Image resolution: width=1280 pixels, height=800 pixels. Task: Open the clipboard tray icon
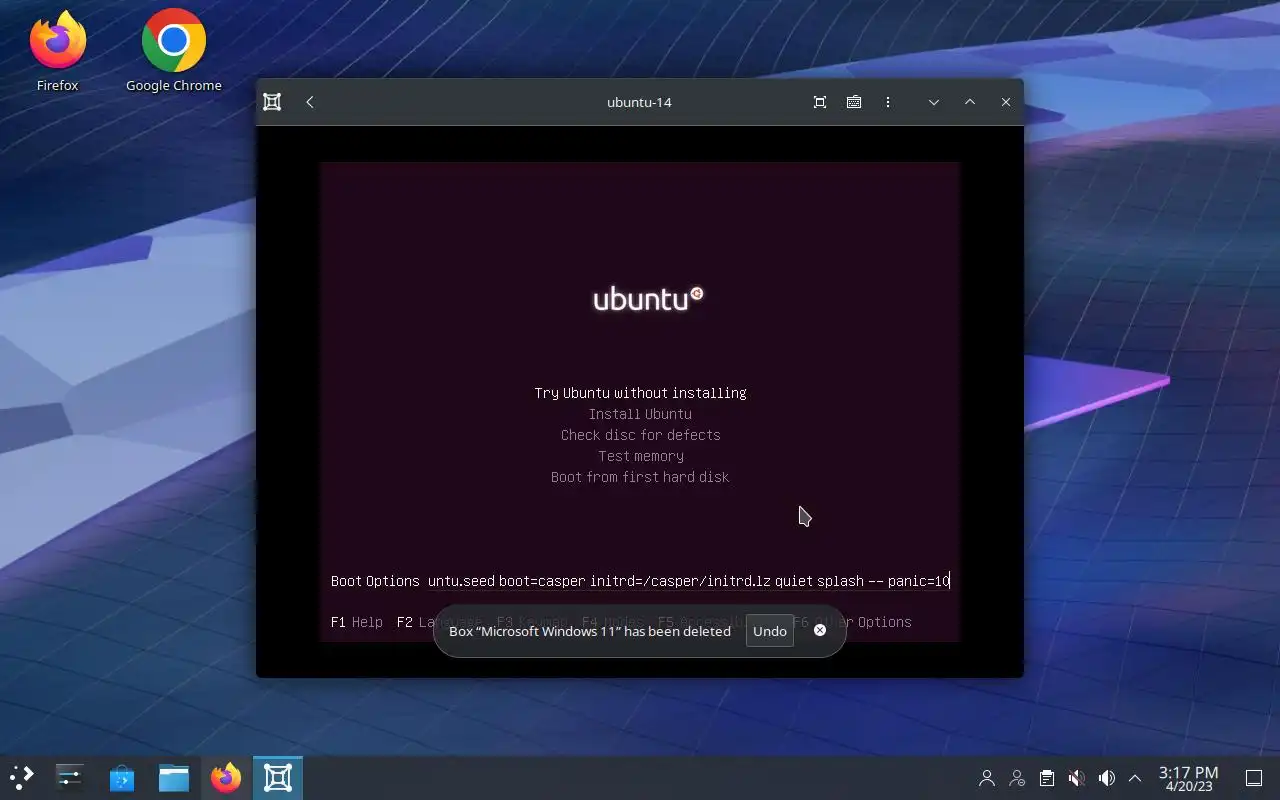tap(1046, 778)
